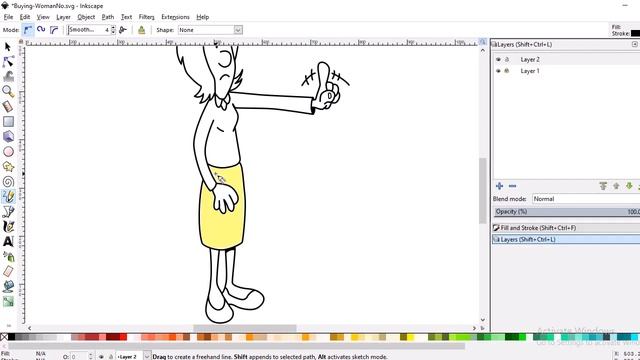Open the status bar layer selector dropdown
The height and width of the screenshot is (360, 640).
pyautogui.click(x=147, y=357)
